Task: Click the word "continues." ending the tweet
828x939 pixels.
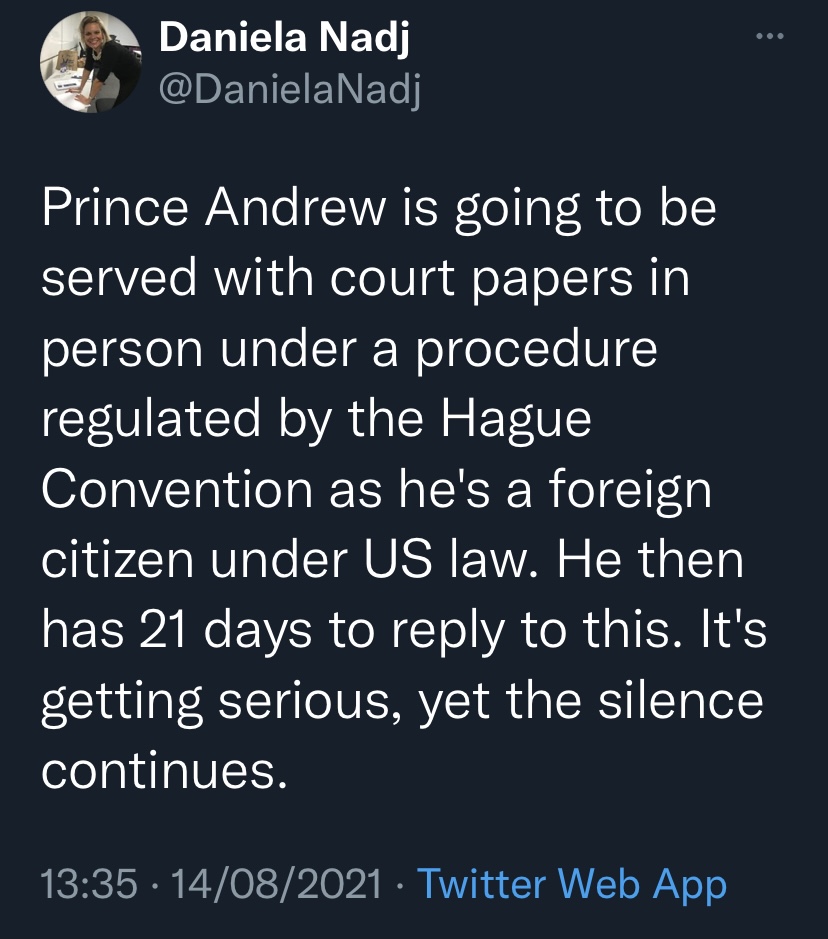Action: click(165, 771)
